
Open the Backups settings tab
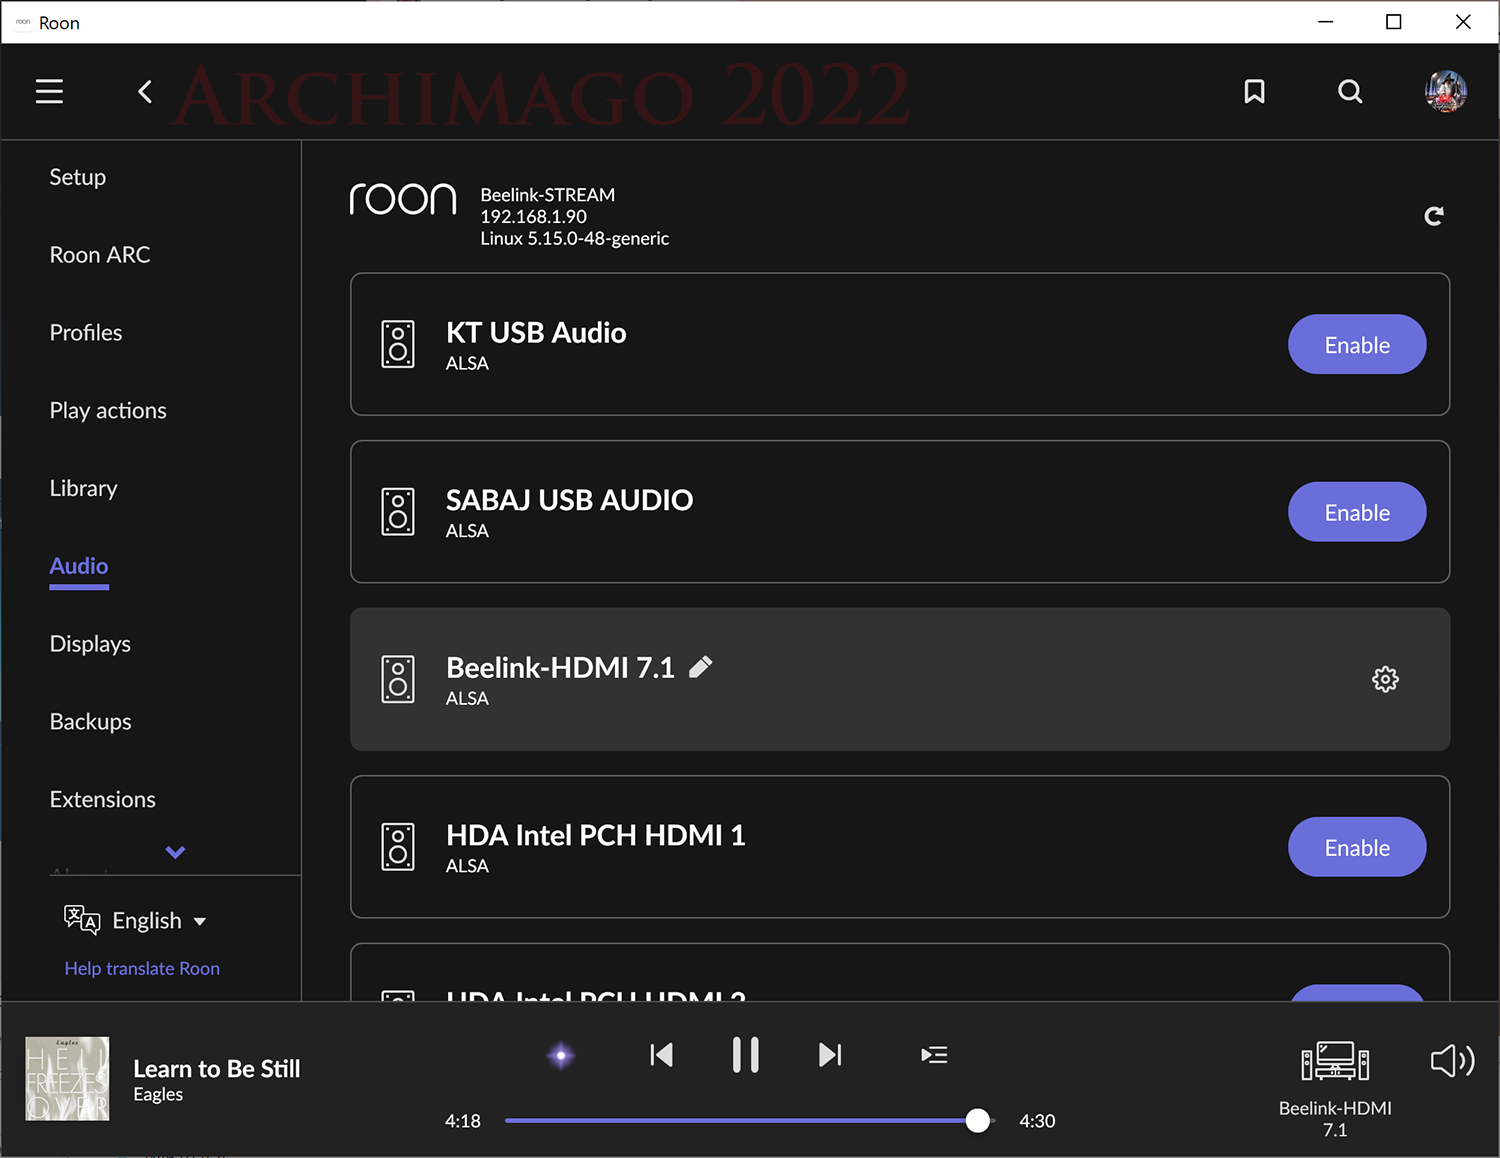click(91, 721)
